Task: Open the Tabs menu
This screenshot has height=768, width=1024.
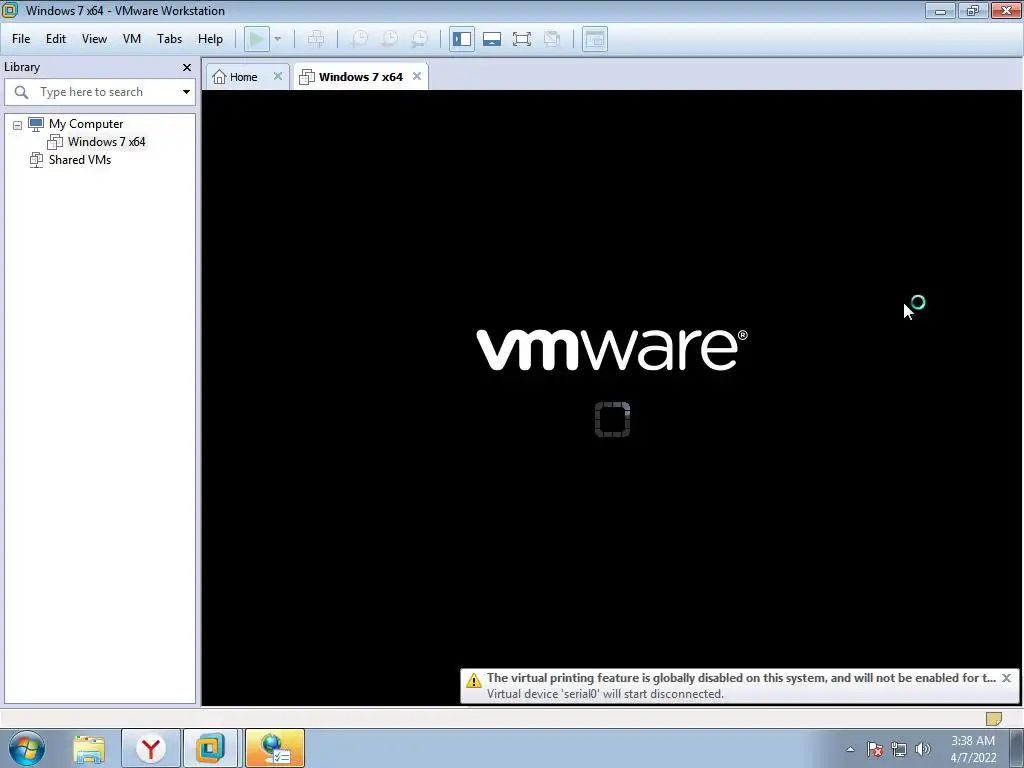Action: coord(169,39)
